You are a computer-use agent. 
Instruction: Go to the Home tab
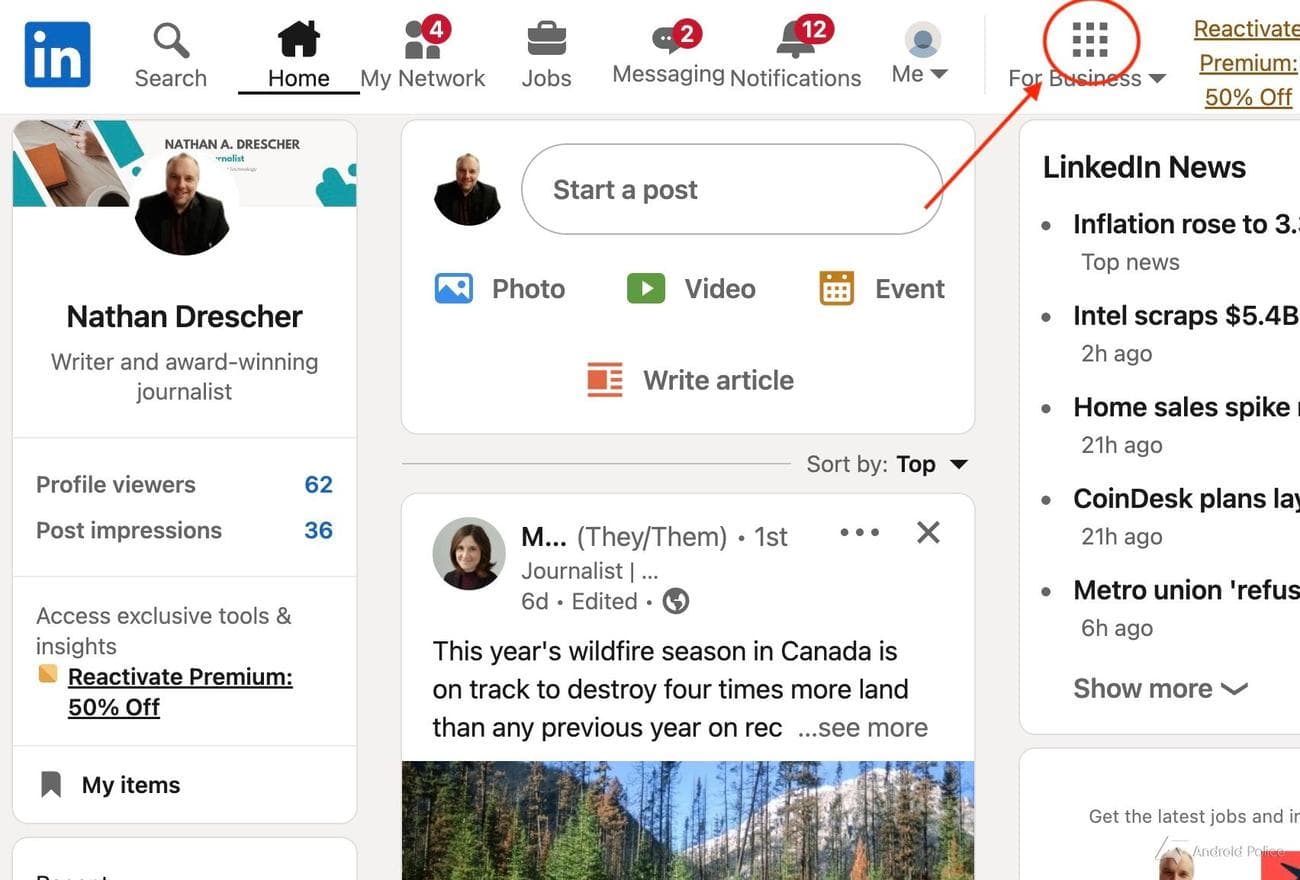298,55
